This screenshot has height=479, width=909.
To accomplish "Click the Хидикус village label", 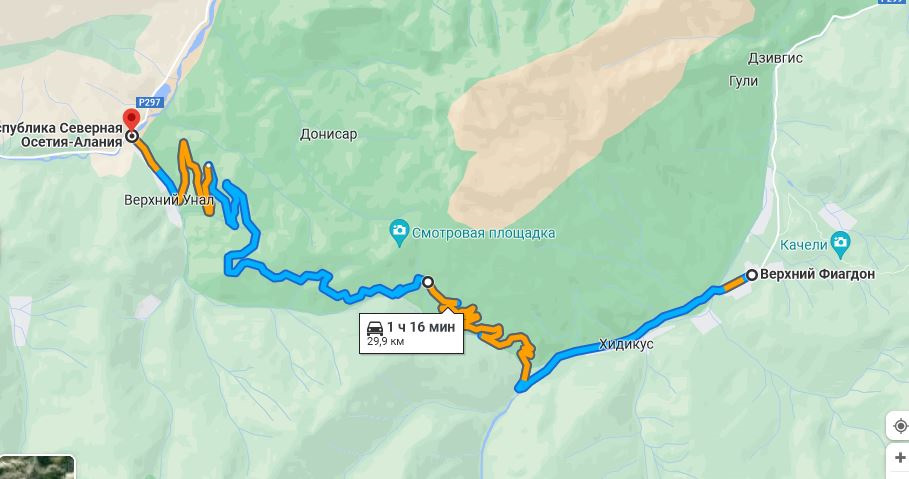I will pos(626,344).
